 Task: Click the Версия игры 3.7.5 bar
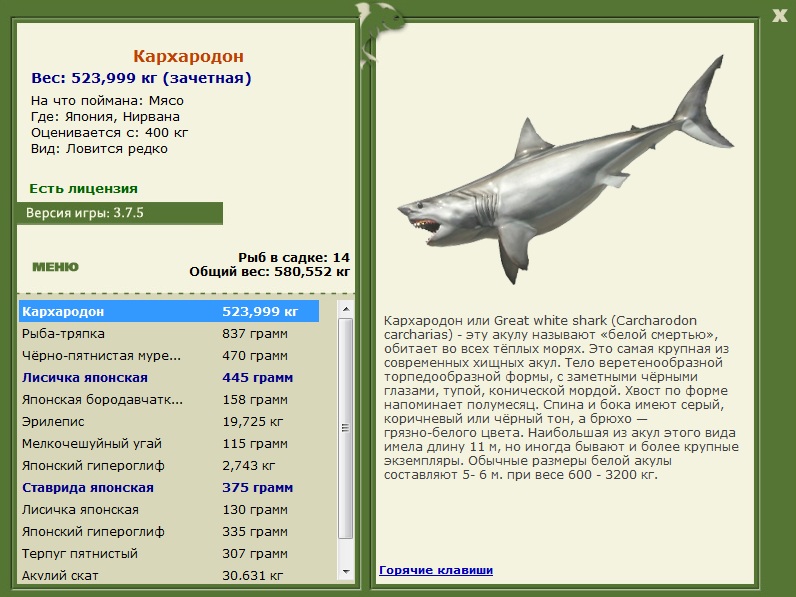[x=120, y=213]
